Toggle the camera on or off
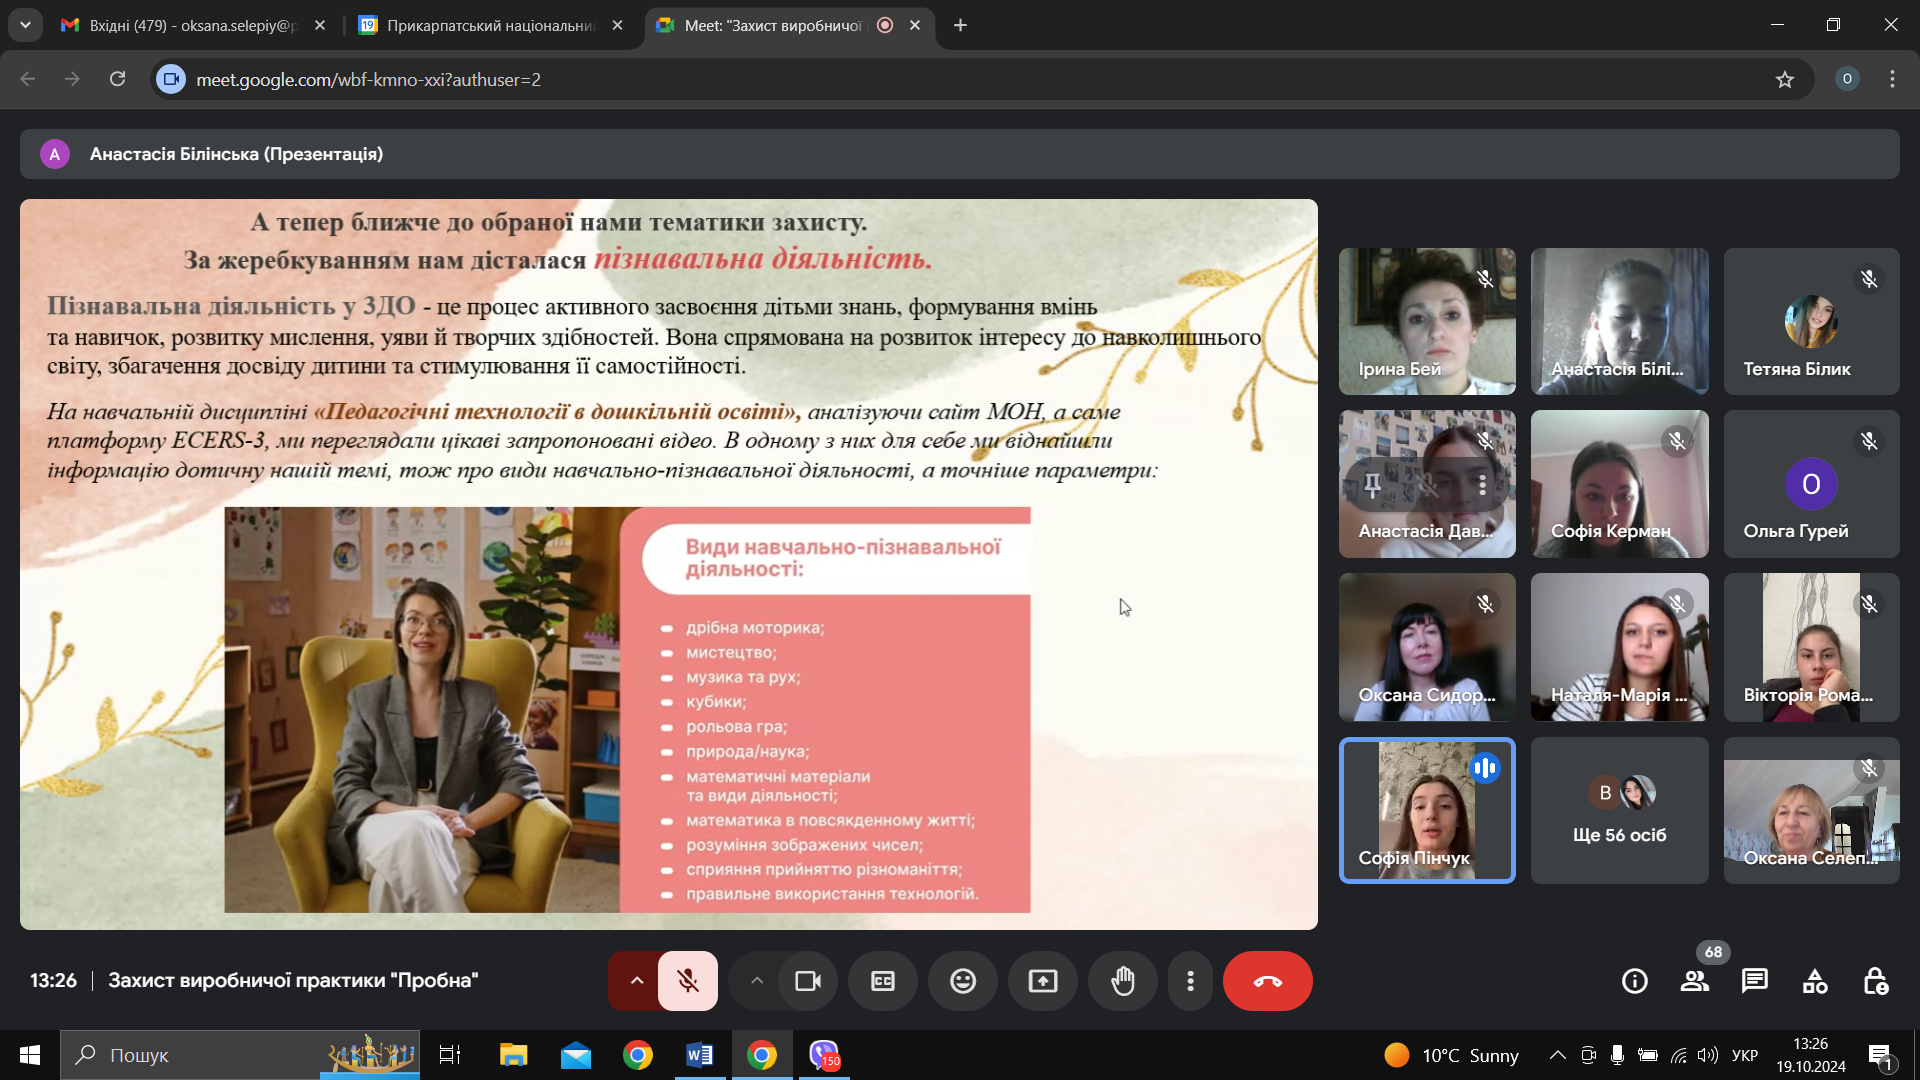The width and height of the screenshot is (1920, 1080). [x=807, y=981]
